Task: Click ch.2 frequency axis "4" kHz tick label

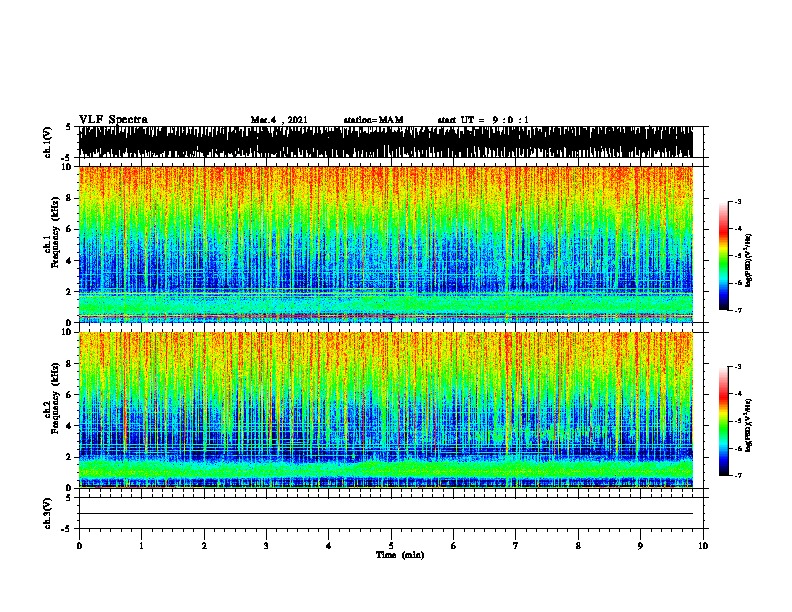Action: pos(70,426)
